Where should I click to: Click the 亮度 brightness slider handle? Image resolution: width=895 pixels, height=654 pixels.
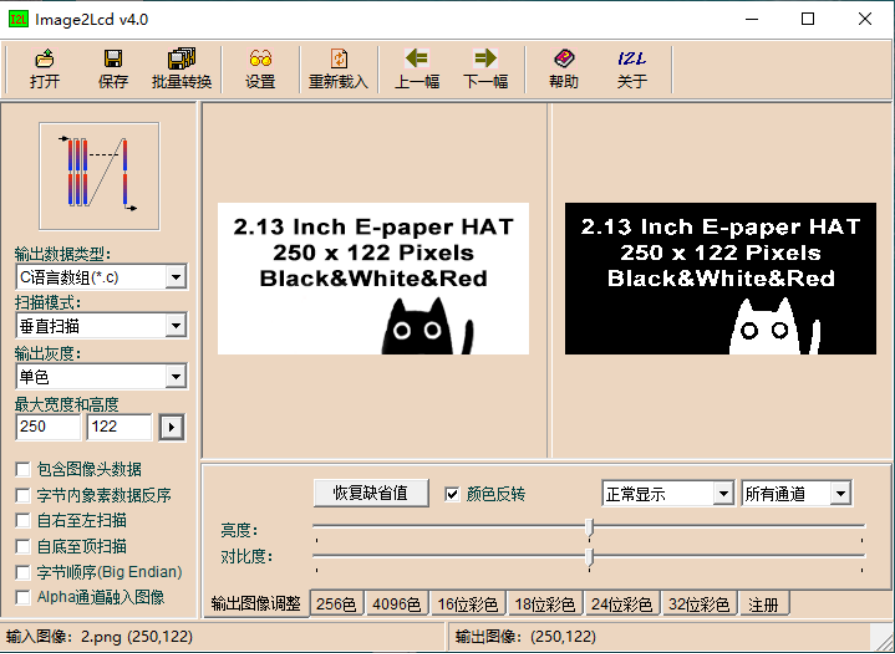[x=589, y=527]
